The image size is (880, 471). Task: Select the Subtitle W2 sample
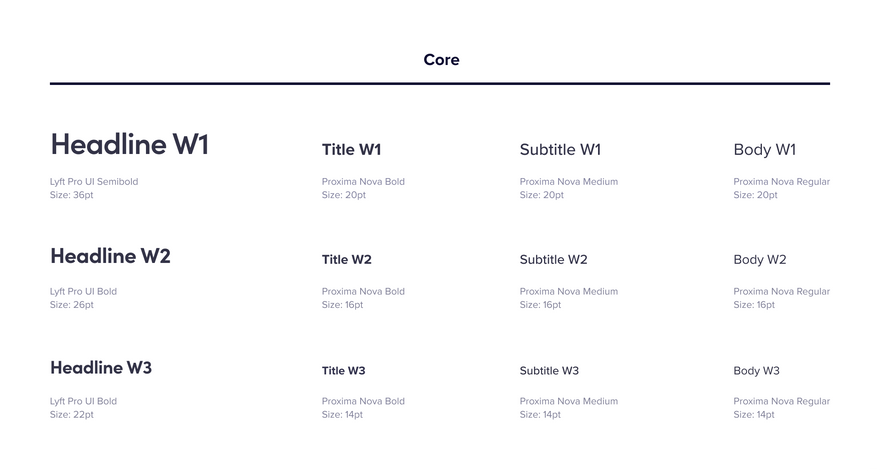pos(553,259)
